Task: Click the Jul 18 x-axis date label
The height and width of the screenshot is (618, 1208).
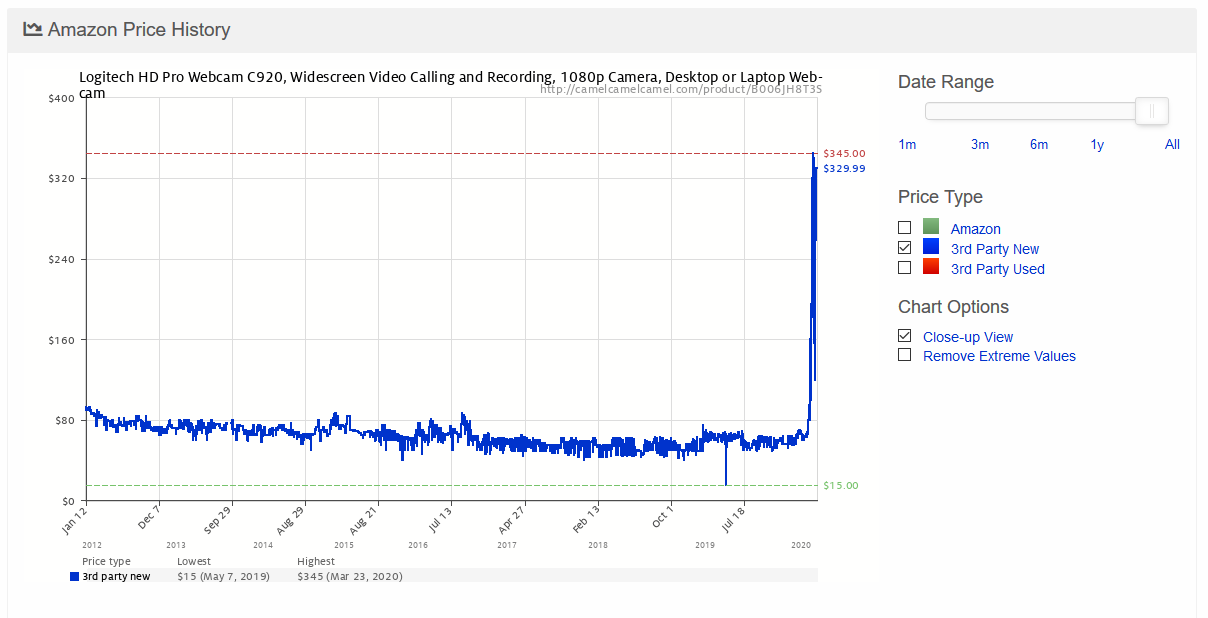Action: tap(732, 521)
